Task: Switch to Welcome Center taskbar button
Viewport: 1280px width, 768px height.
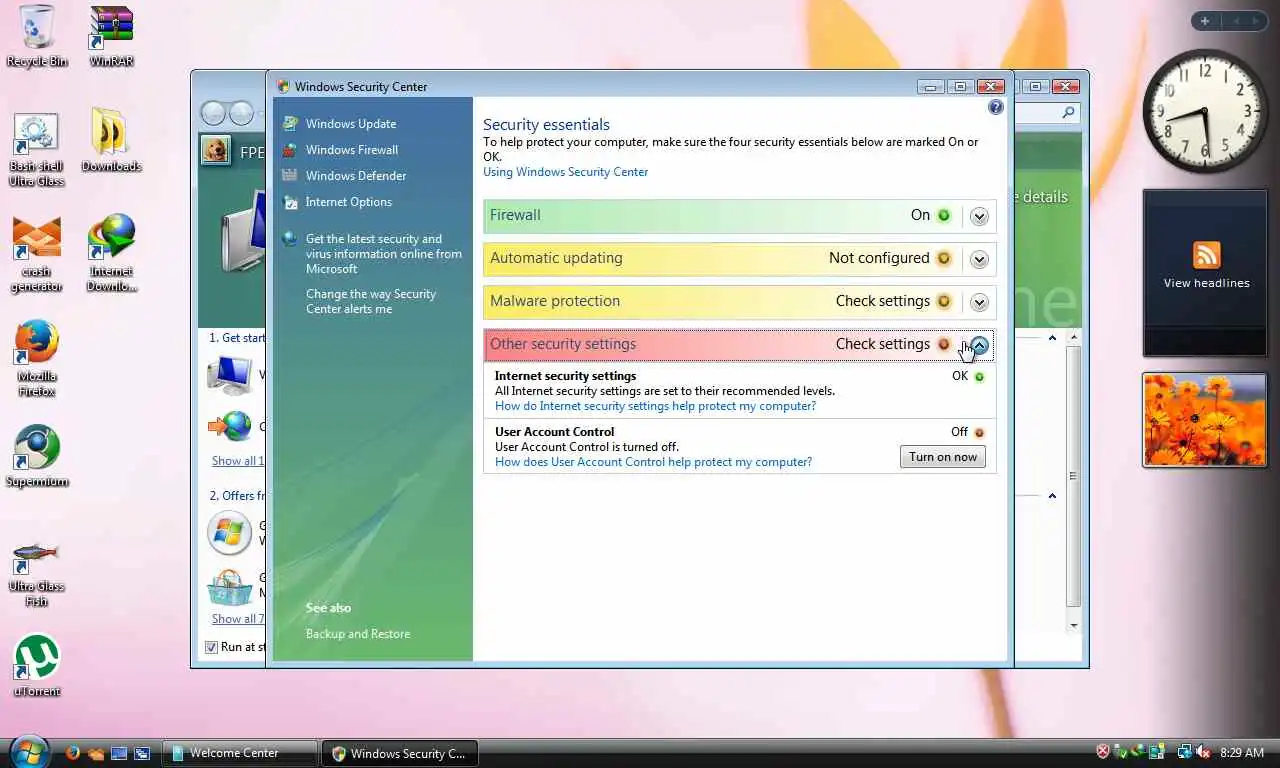Action: tap(241, 753)
